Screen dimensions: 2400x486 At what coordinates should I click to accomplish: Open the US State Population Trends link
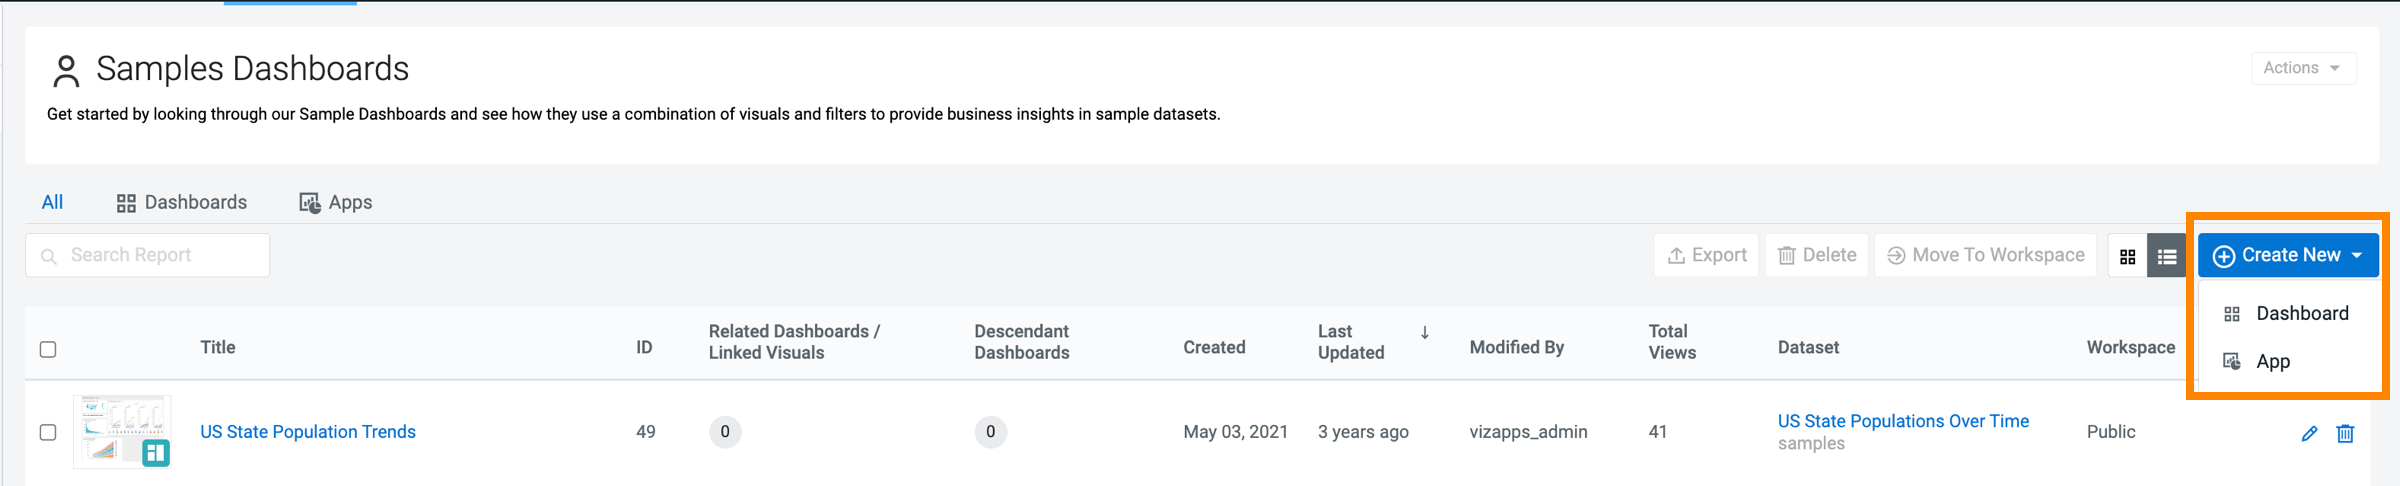tap(308, 432)
